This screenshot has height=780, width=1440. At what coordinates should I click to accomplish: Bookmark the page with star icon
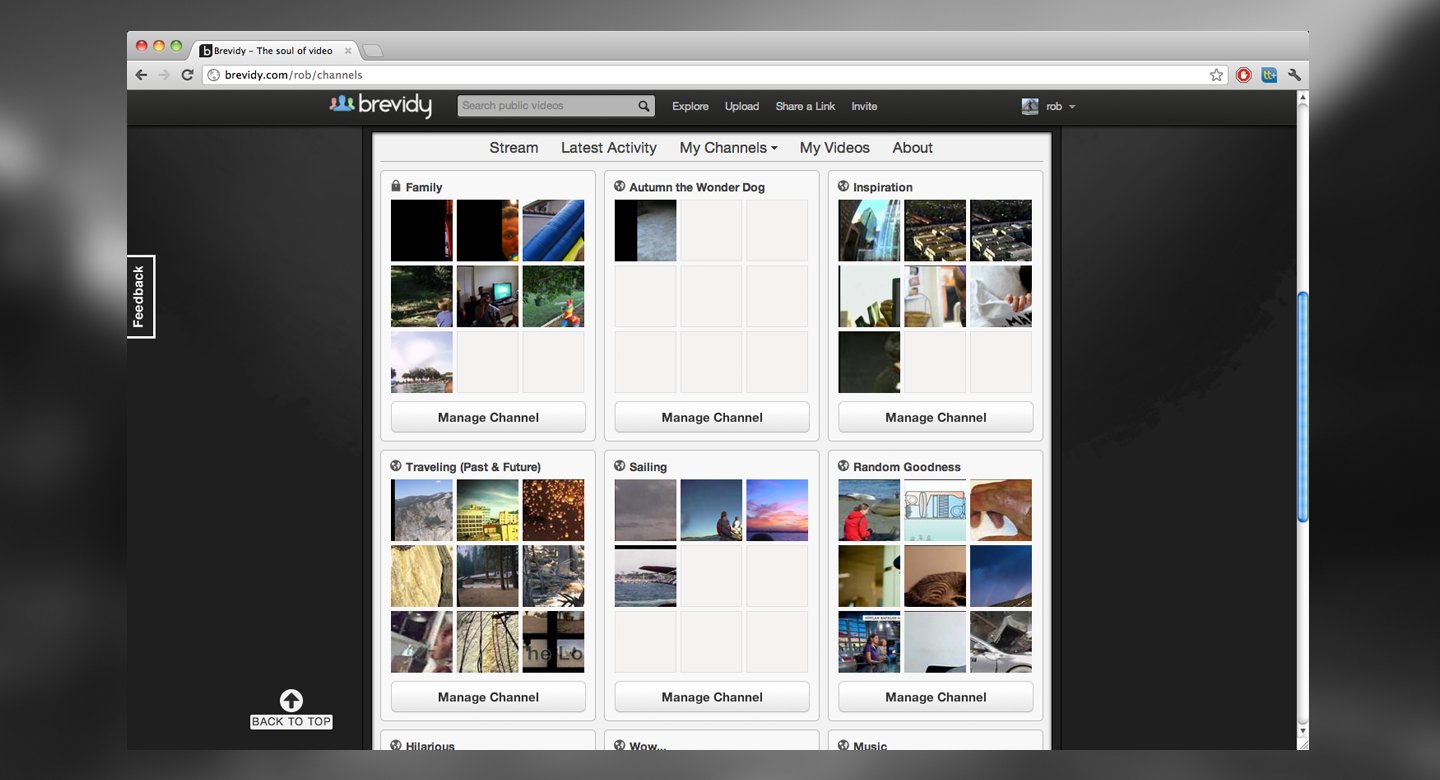tap(1216, 75)
